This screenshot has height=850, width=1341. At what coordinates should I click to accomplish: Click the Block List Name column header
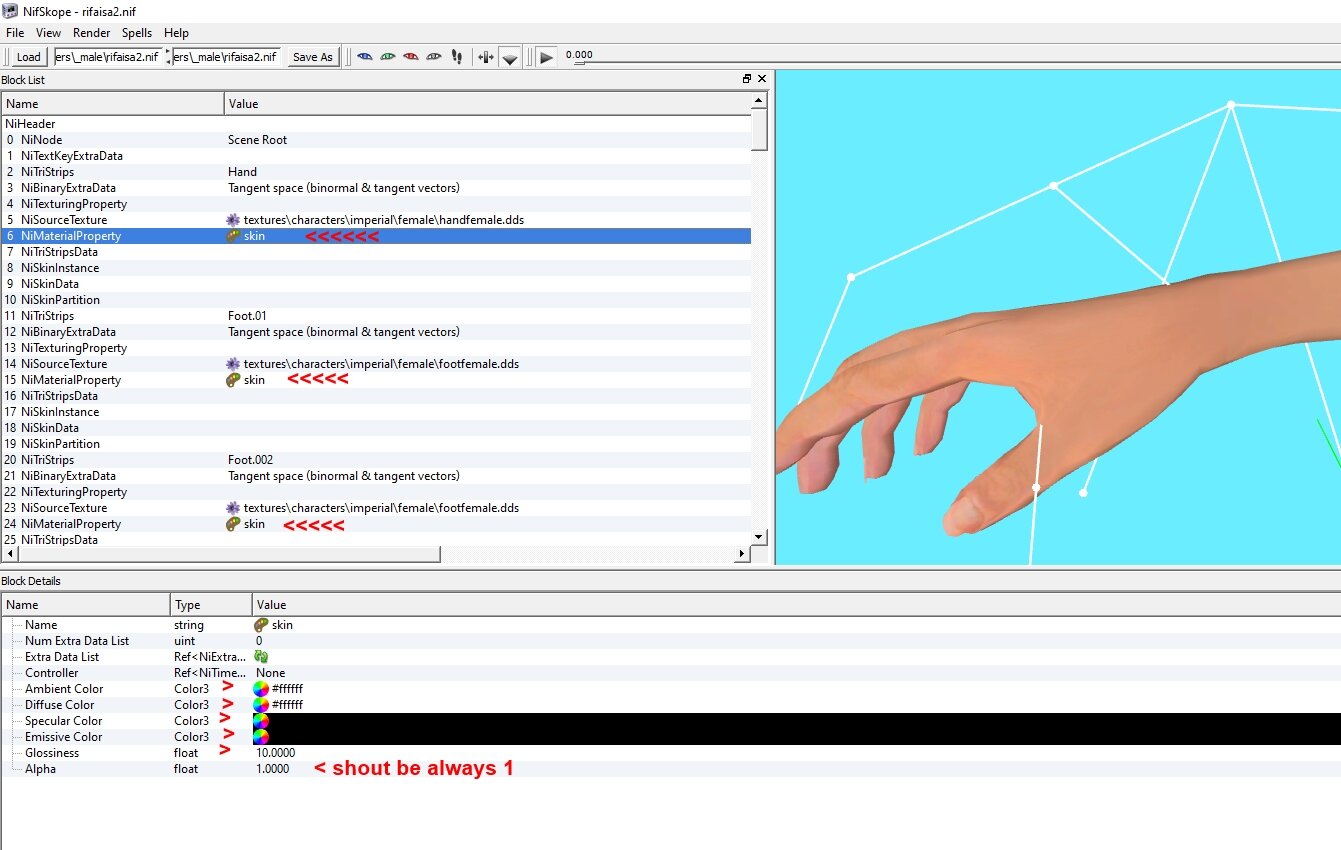113,104
